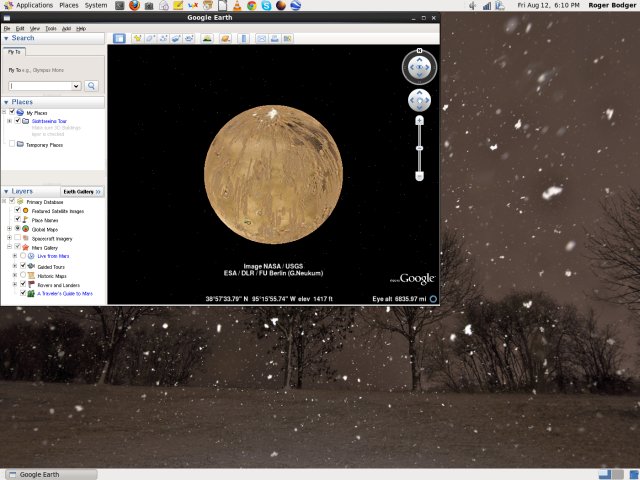Open the Earth Gallery button

82,191
